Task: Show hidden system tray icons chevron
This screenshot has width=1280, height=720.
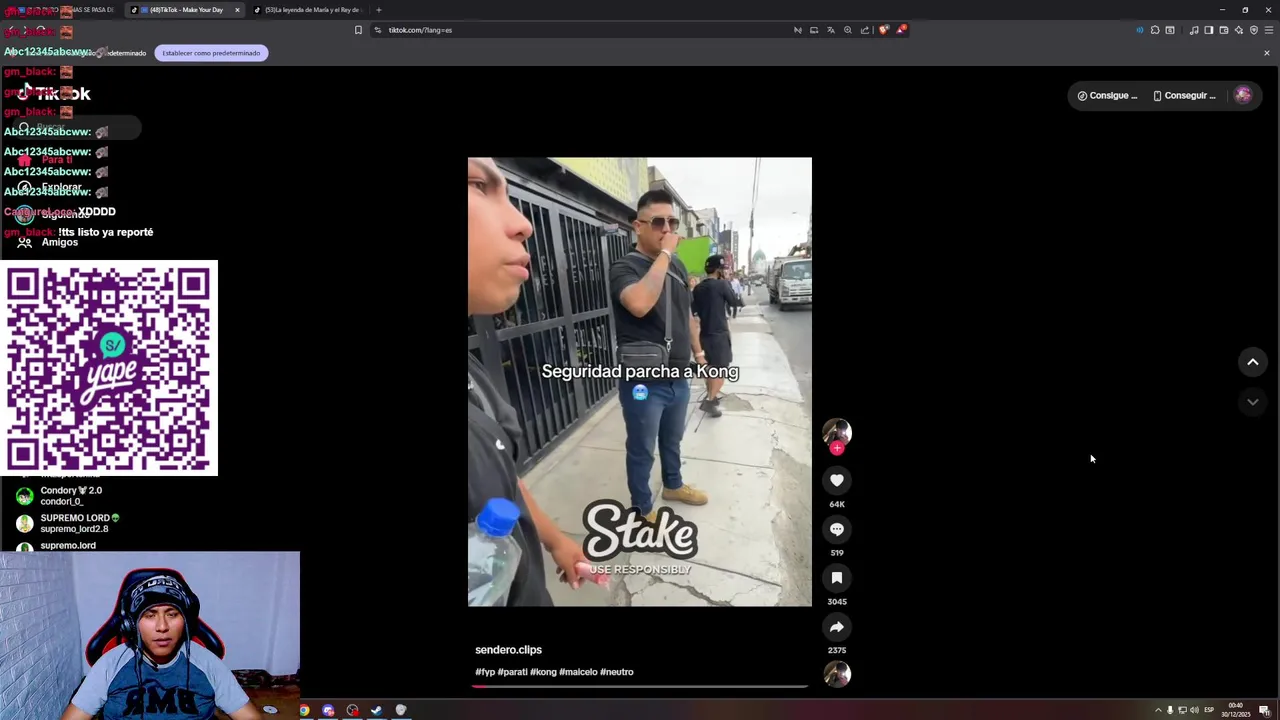Action: coord(1158,710)
